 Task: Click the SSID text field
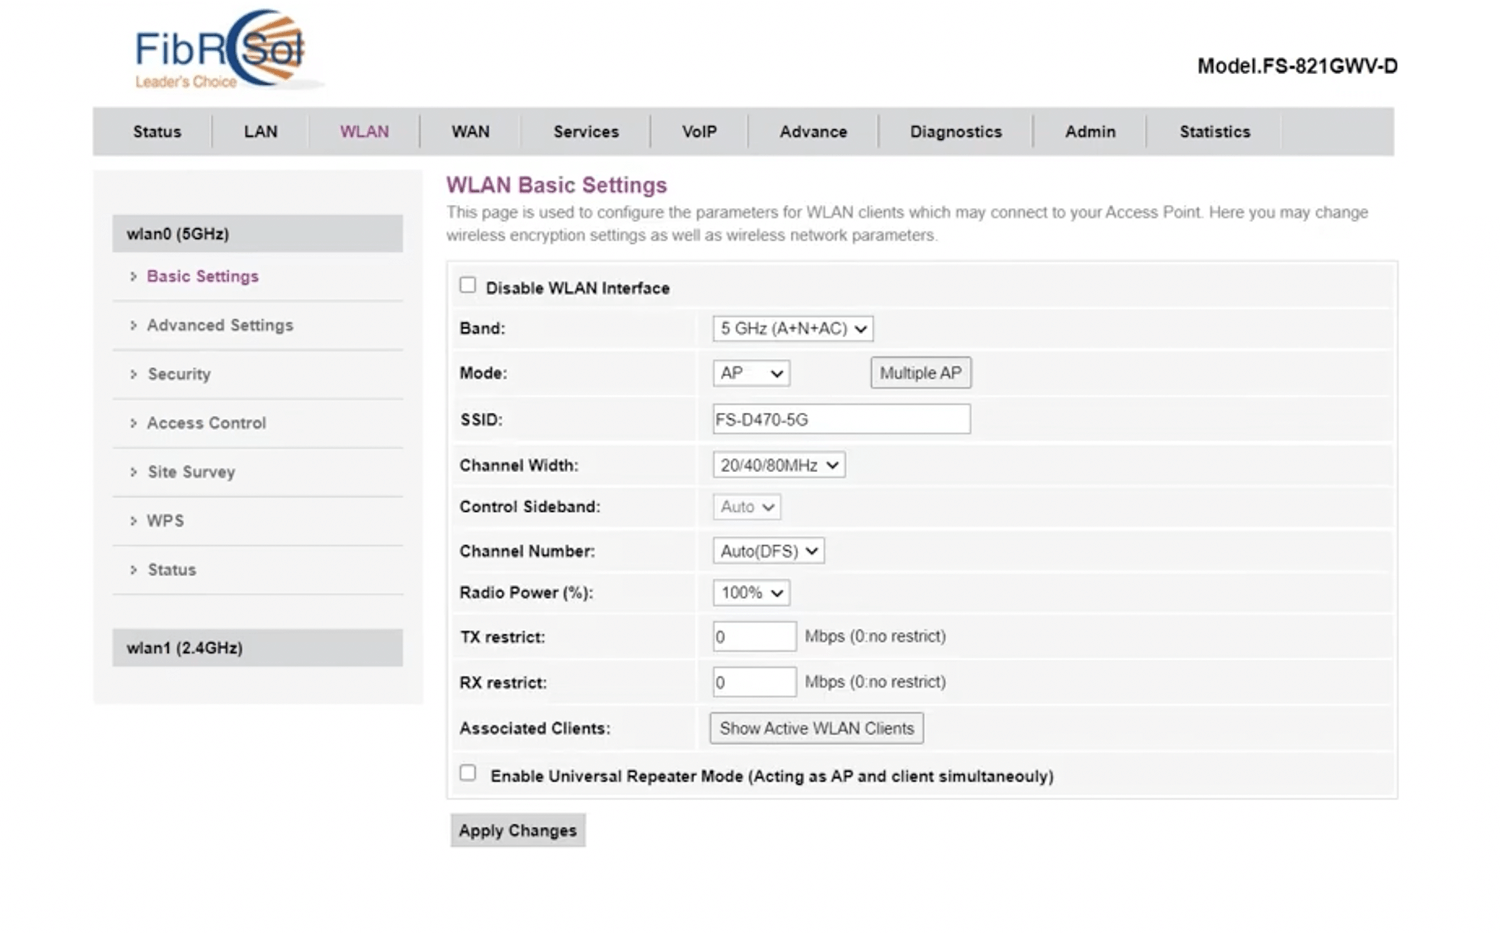coord(841,420)
